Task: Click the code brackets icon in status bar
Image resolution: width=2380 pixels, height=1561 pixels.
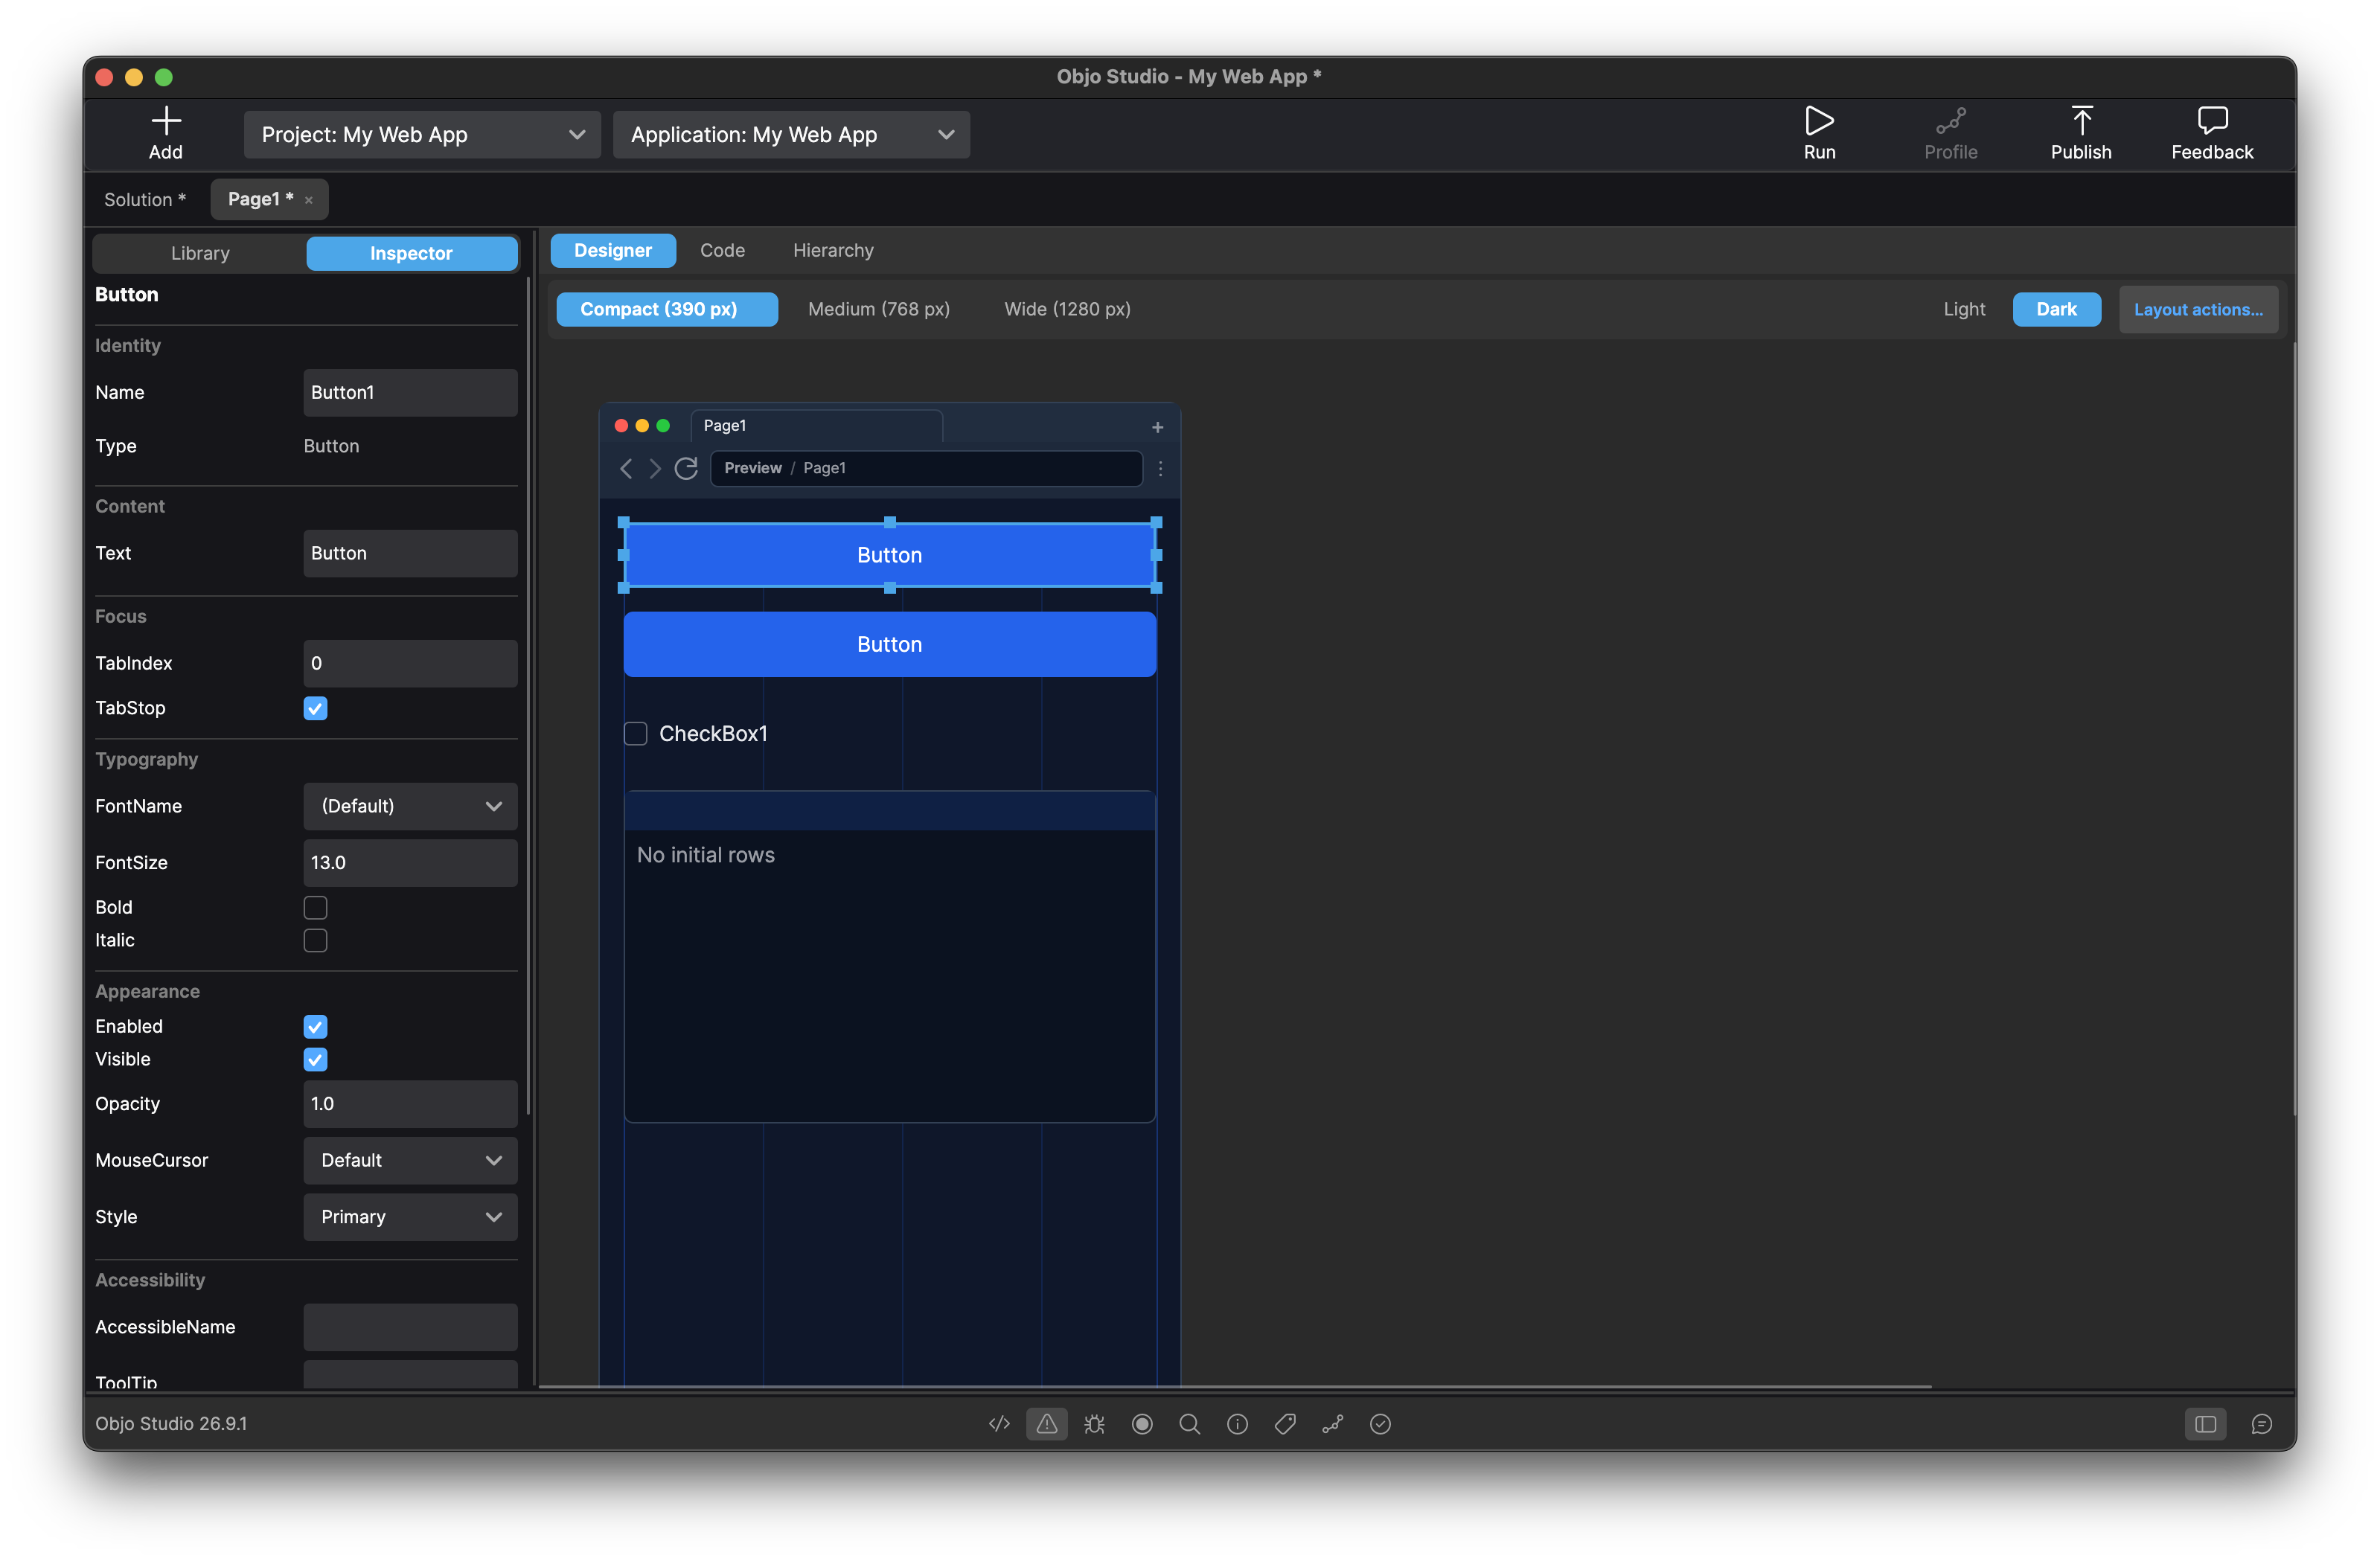Action: tap(999, 1423)
